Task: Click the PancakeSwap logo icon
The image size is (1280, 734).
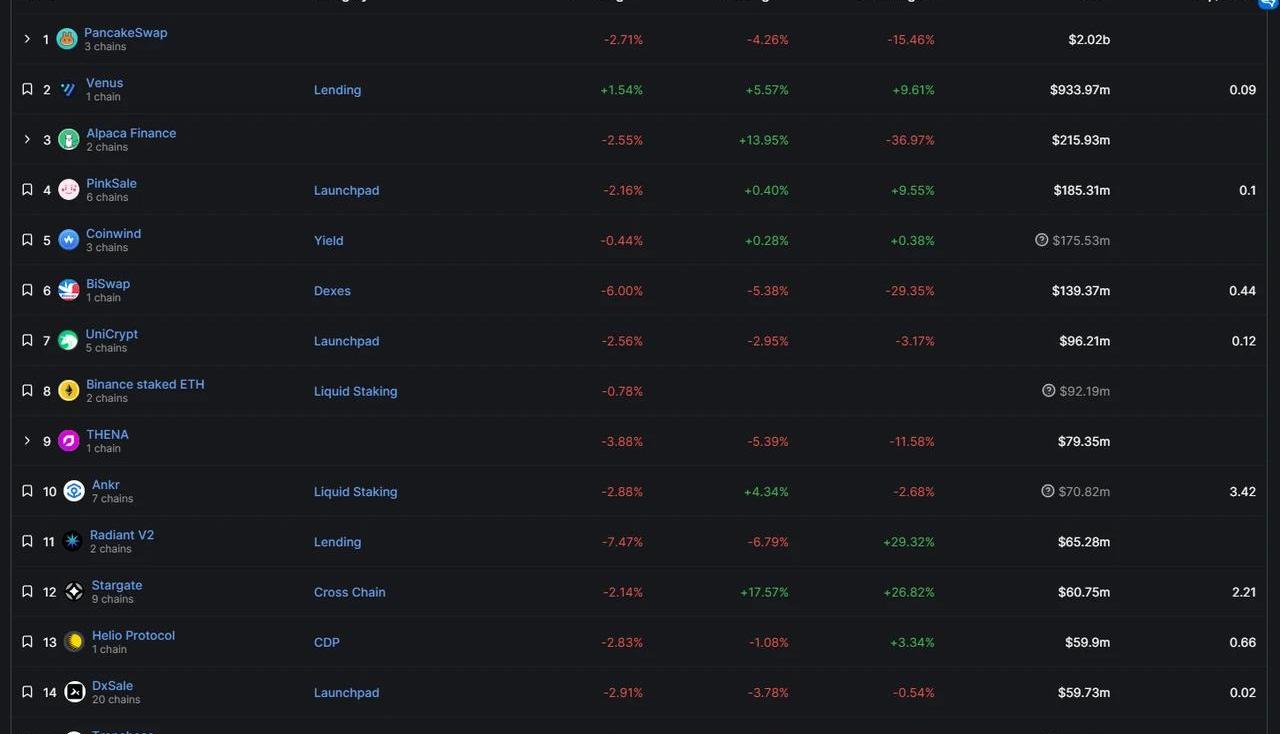Action: 67,39
